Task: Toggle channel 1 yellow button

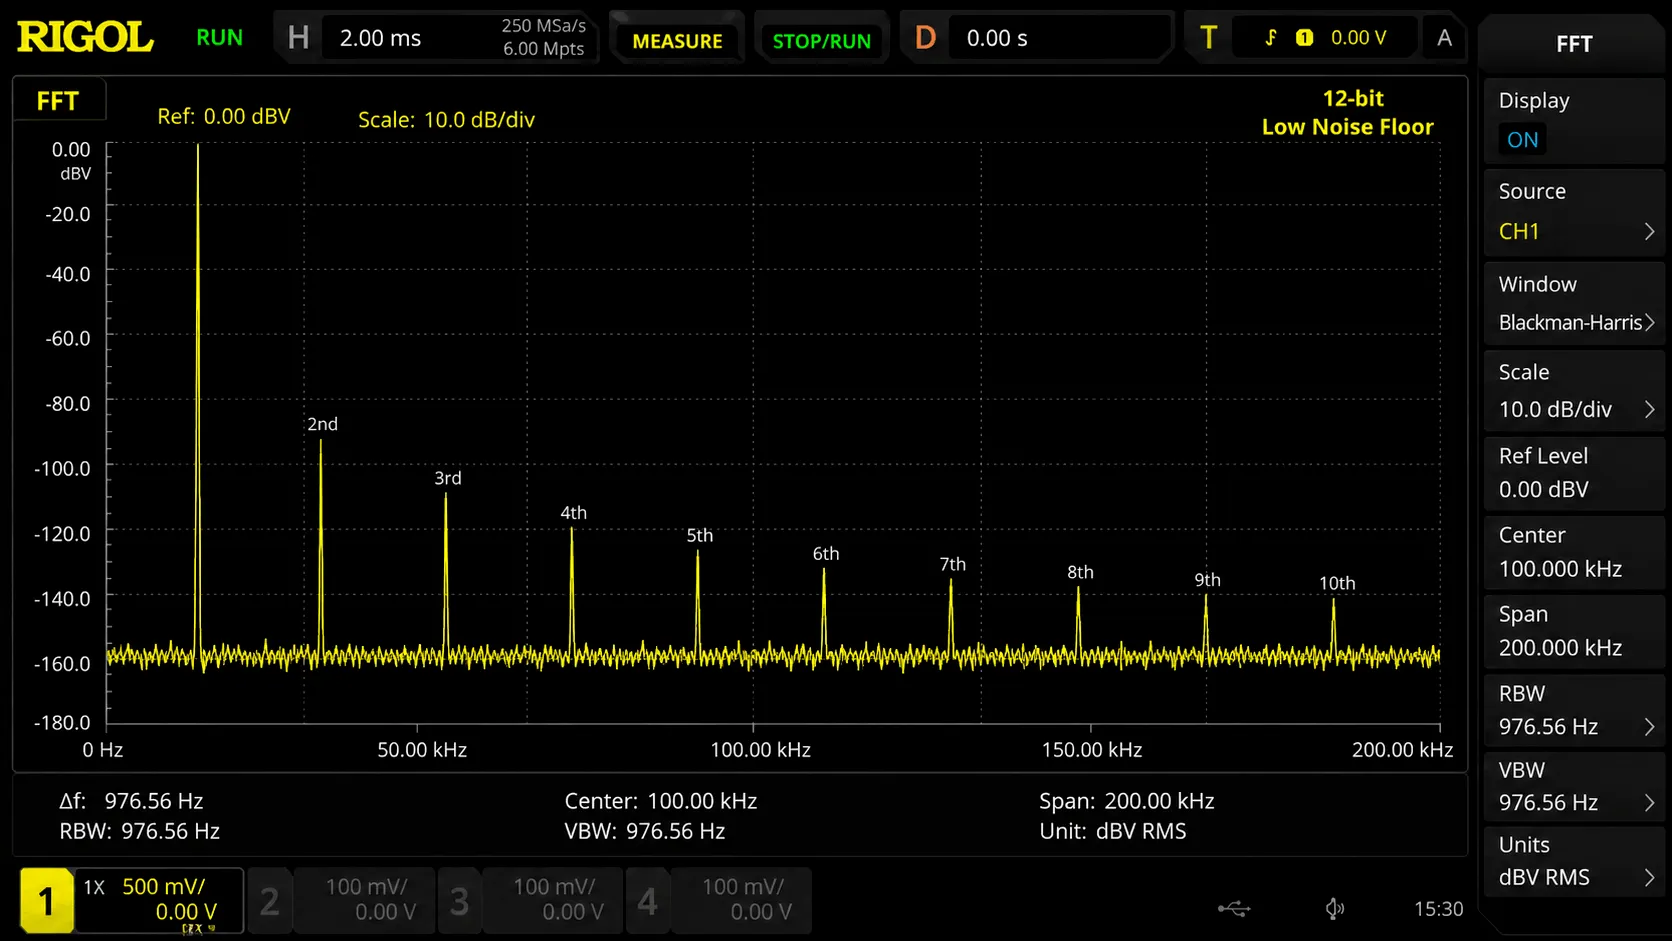Action: coord(46,901)
